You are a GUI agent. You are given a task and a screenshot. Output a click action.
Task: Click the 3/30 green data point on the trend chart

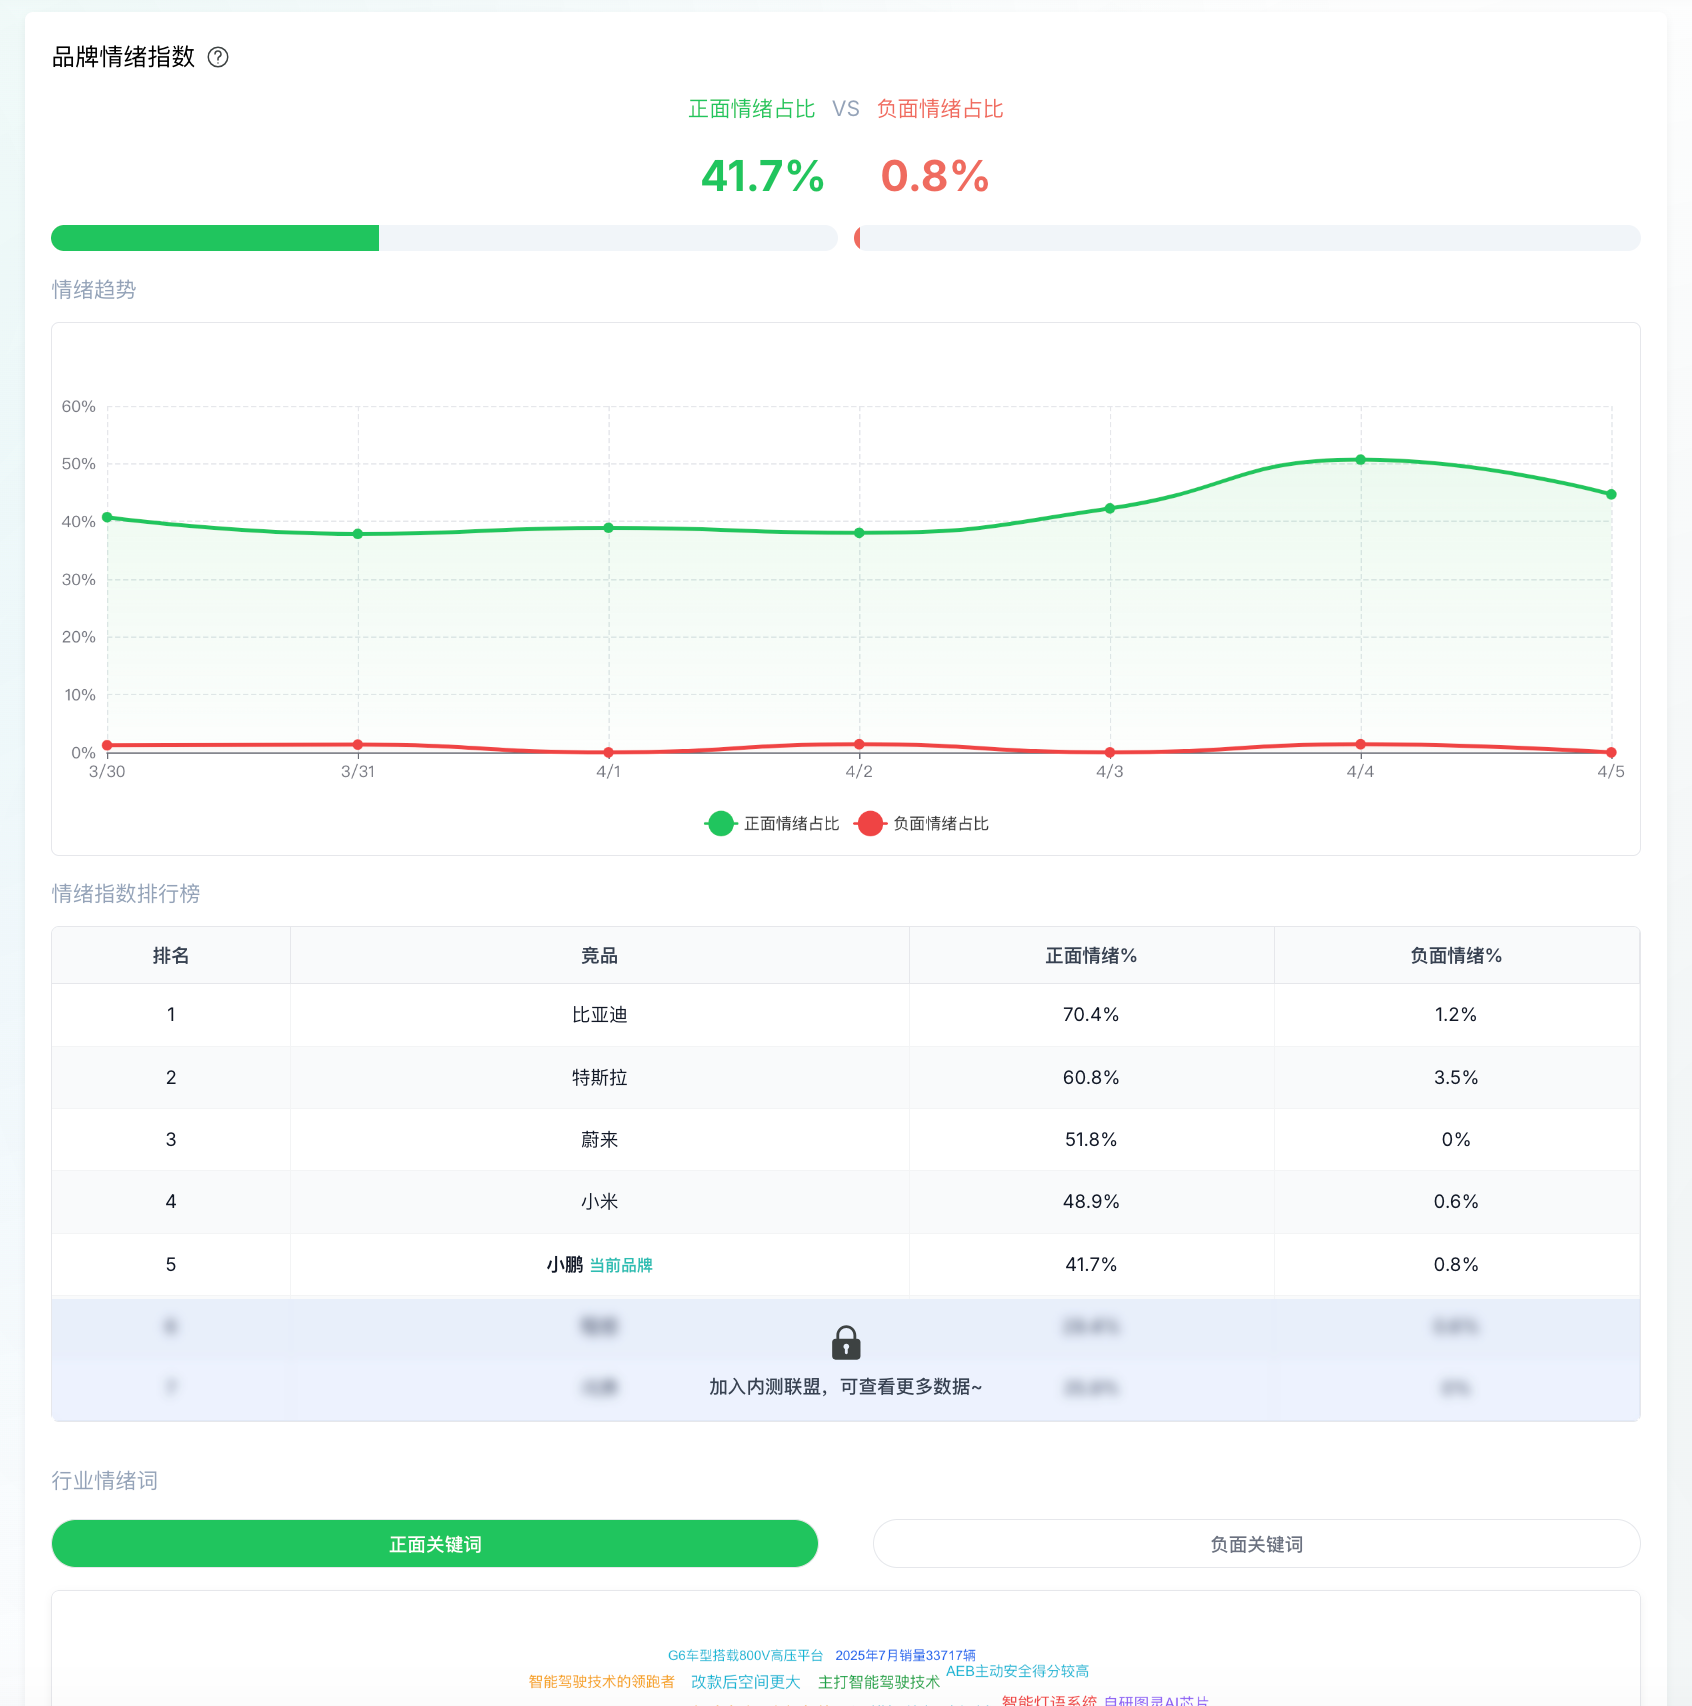[x=107, y=517]
